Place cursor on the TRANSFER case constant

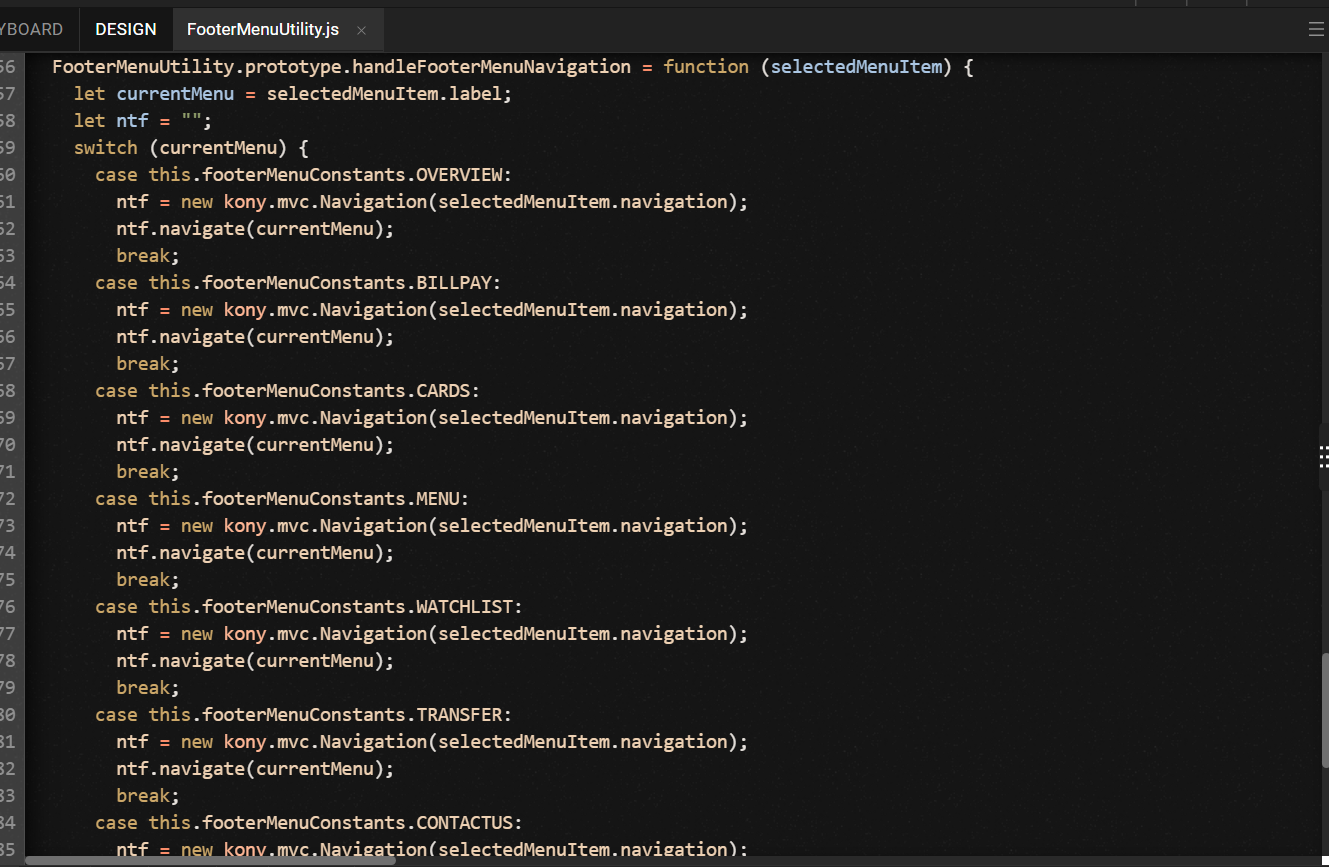pos(460,715)
